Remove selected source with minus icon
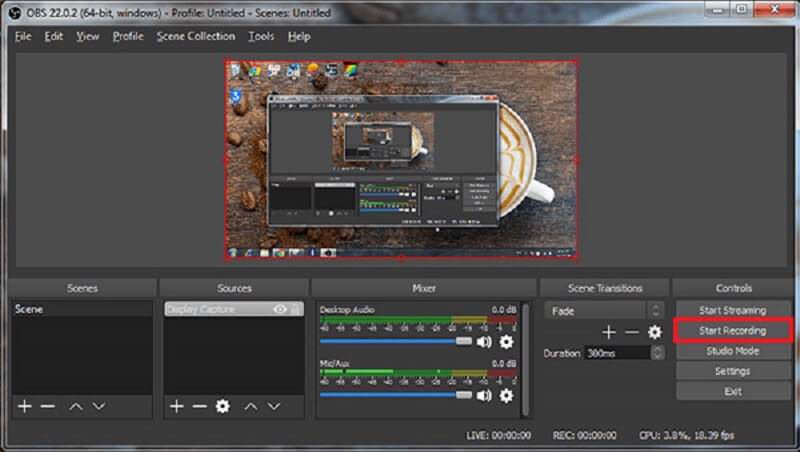 (199, 406)
